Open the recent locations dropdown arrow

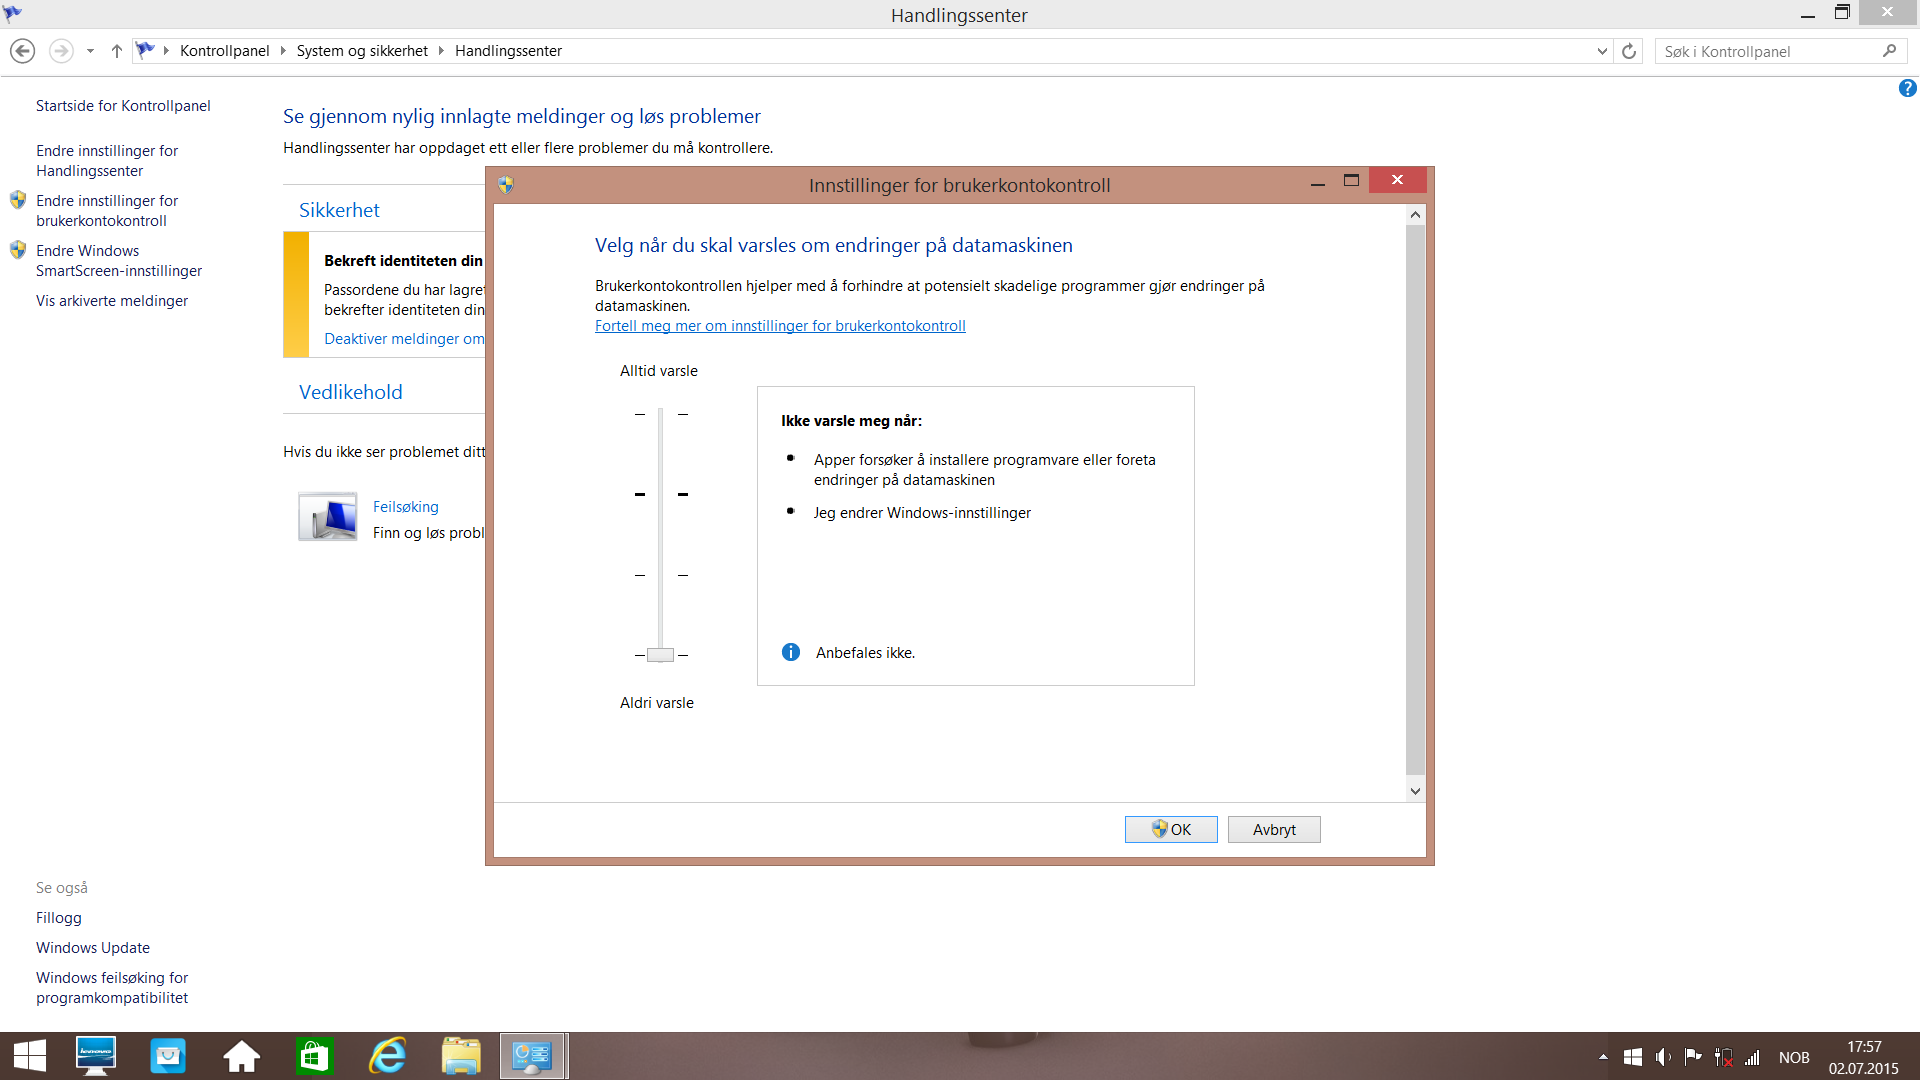(90, 51)
